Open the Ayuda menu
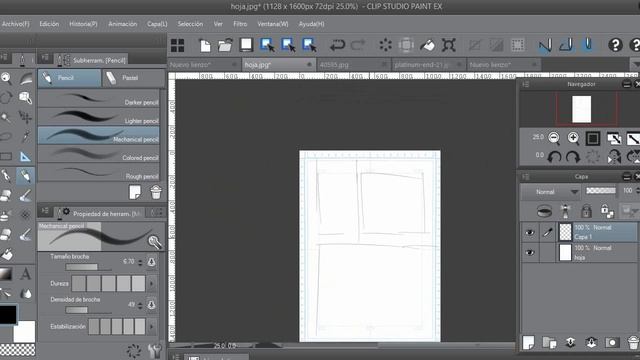Image resolution: width=640 pixels, height=360 pixels. [311, 24]
